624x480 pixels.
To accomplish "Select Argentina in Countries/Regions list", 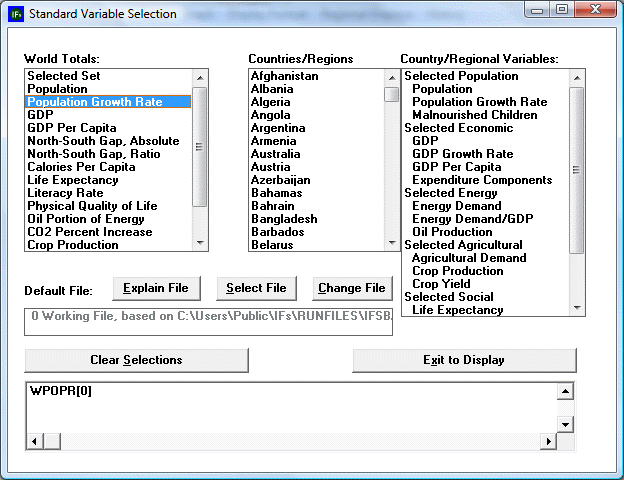I will coord(278,128).
